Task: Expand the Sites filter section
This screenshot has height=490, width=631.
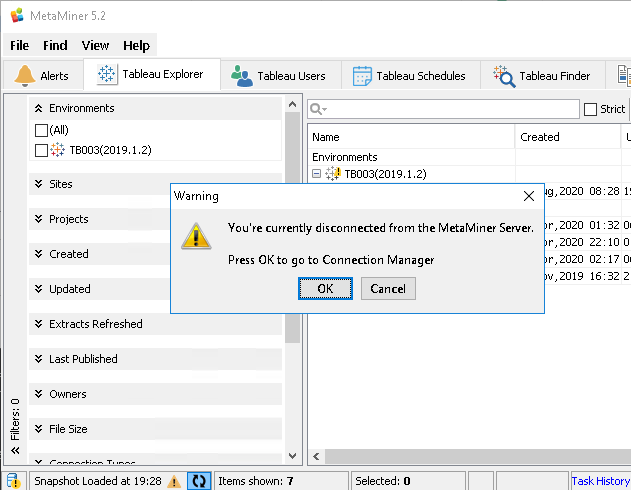Action: (x=39, y=184)
